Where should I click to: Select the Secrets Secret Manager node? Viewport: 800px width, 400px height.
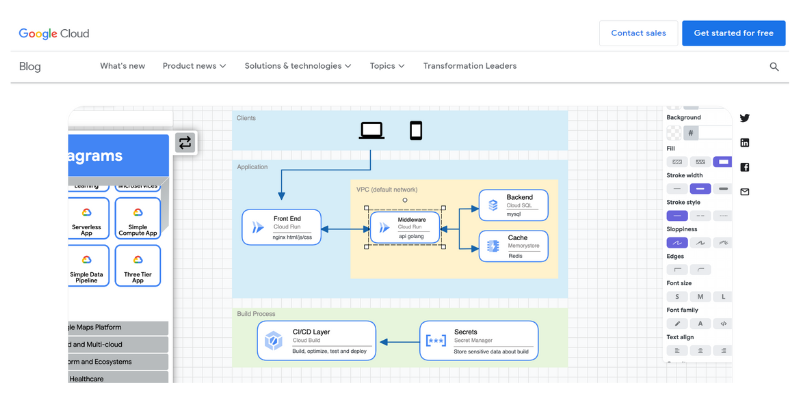tap(479, 340)
